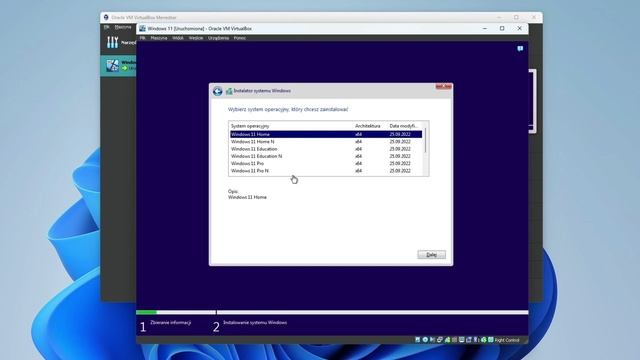Click the audio status bar icon
Screen dimensions: 640x360
click(432, 340)
